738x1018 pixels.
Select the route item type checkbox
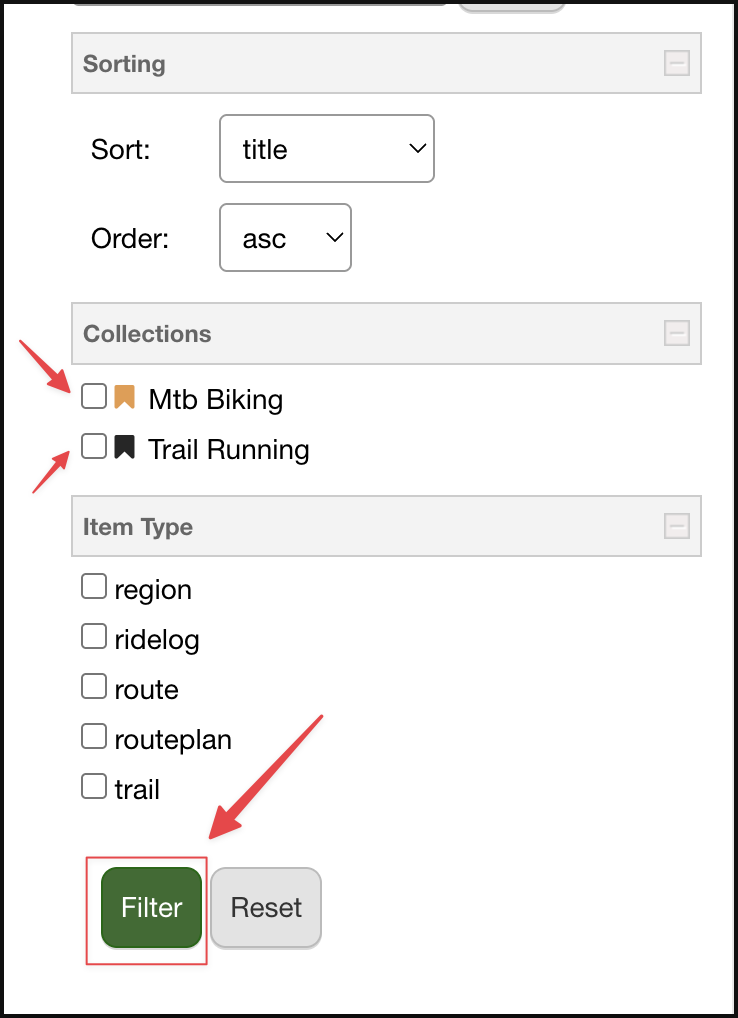coord(94,687)
